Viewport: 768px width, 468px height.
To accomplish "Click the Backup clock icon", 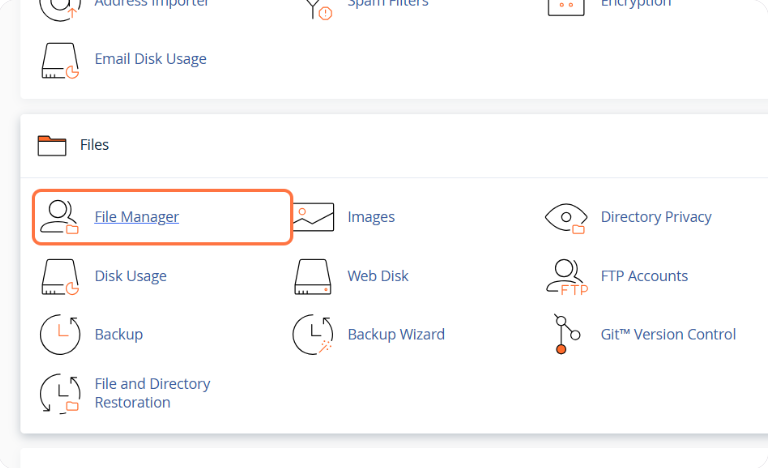I will (59, 335).
